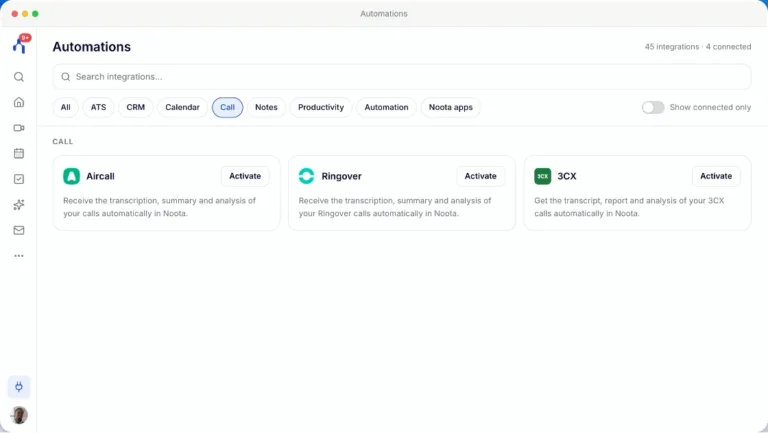The width and height of the screenshot is (768, 433).
Task: Activate the 3CX integration
Action: click(716, 176)
